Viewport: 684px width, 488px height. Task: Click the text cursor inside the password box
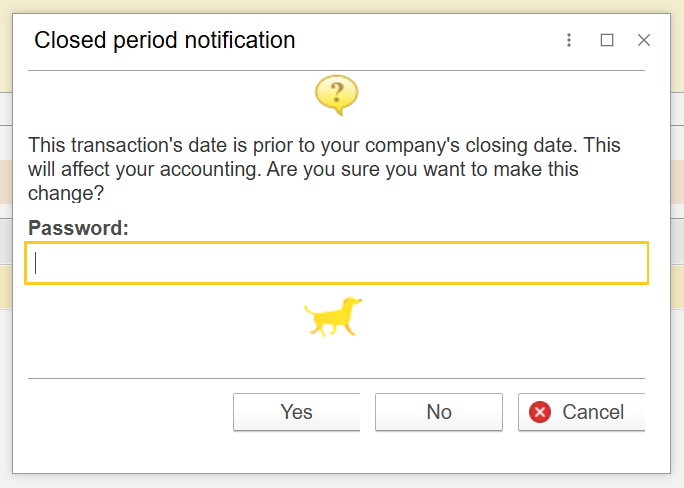click(x=36, y=263)
